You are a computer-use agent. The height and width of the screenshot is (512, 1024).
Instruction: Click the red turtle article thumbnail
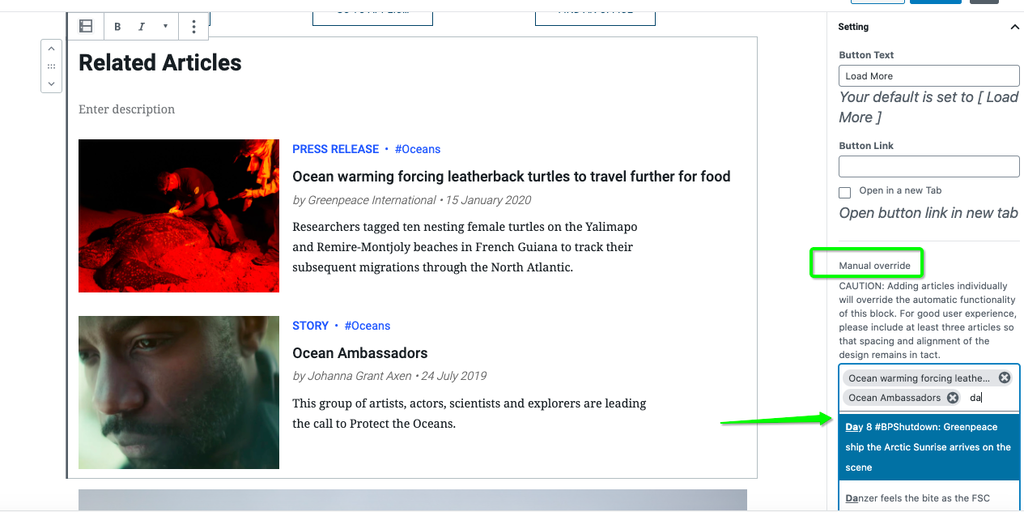pyautogui.click(x=179, y=216)
